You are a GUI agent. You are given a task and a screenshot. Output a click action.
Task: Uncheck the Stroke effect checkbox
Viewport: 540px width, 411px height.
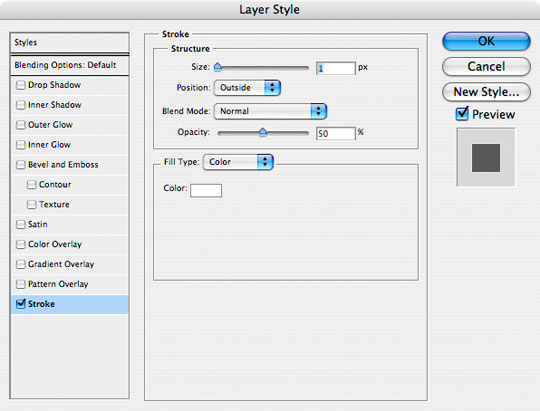click(x=21, y=304)
